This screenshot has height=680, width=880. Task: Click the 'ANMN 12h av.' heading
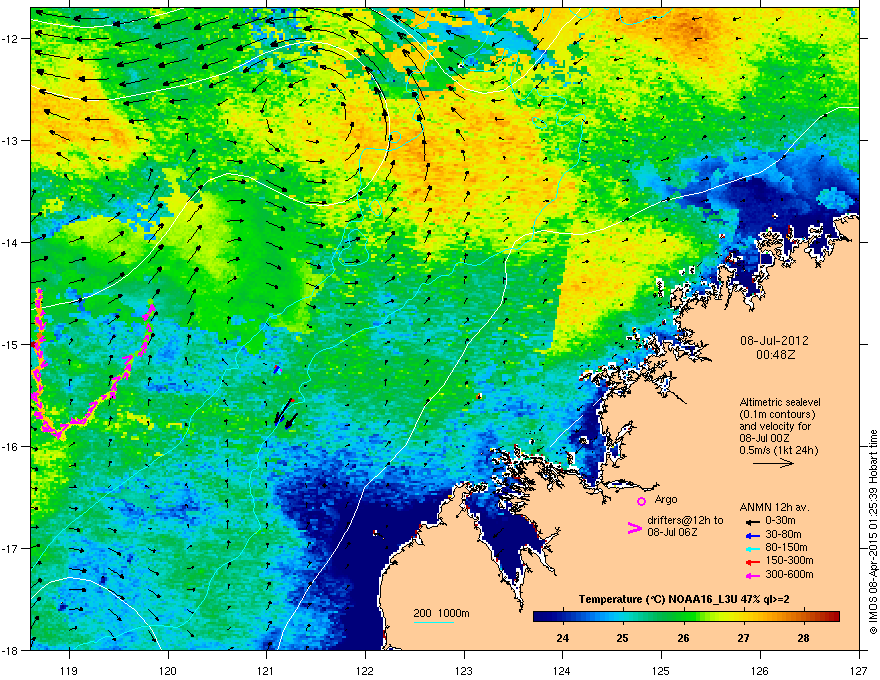pos(774,508)
